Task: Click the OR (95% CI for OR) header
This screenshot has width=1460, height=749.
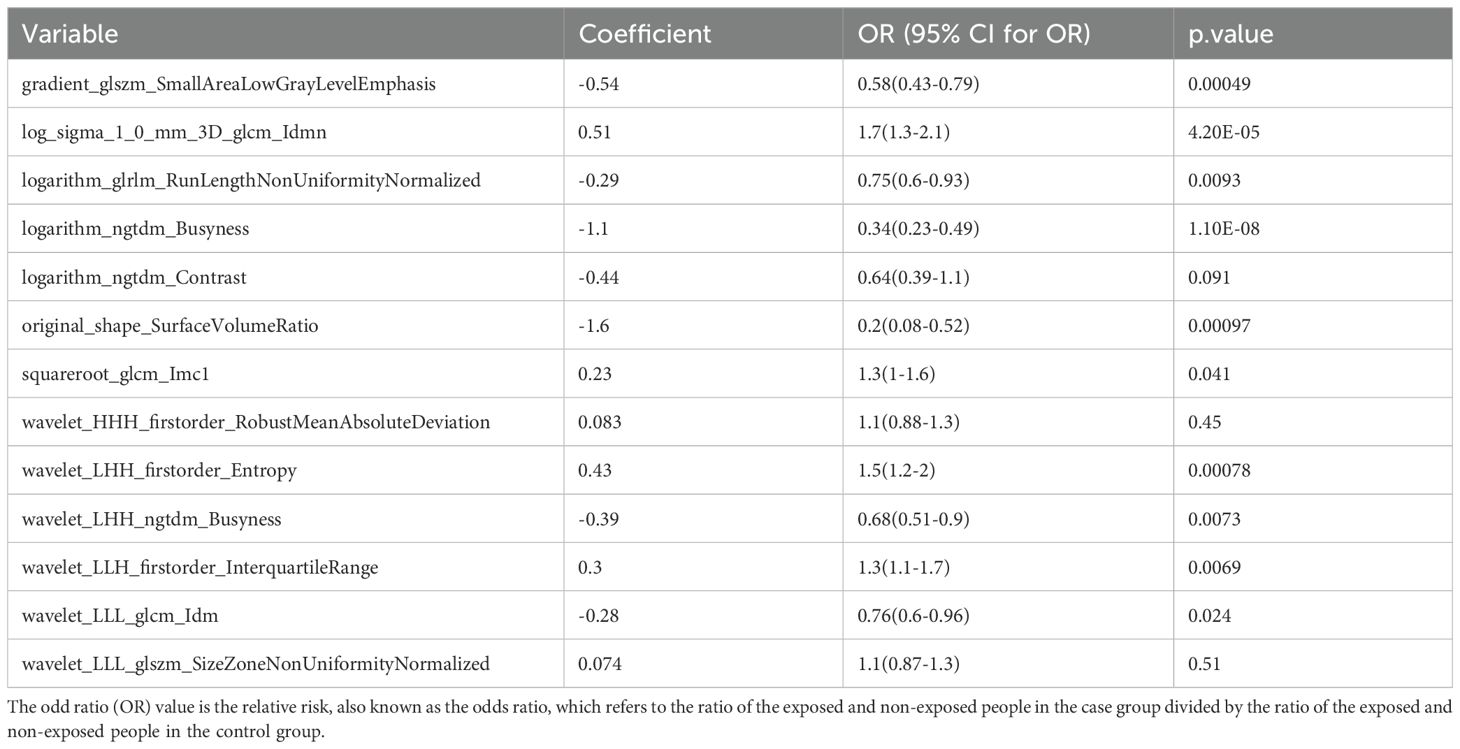Action: tap(973, 34)
